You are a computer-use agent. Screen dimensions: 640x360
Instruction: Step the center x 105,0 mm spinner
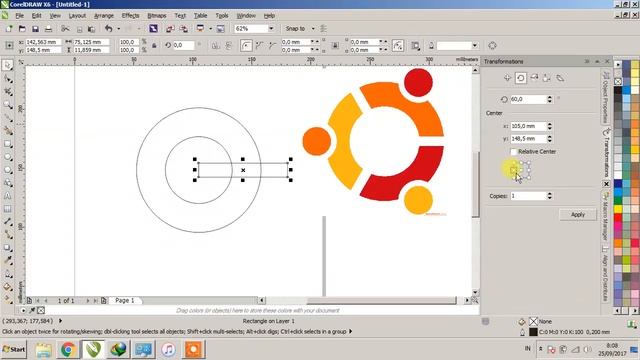(x=550, y=126)
